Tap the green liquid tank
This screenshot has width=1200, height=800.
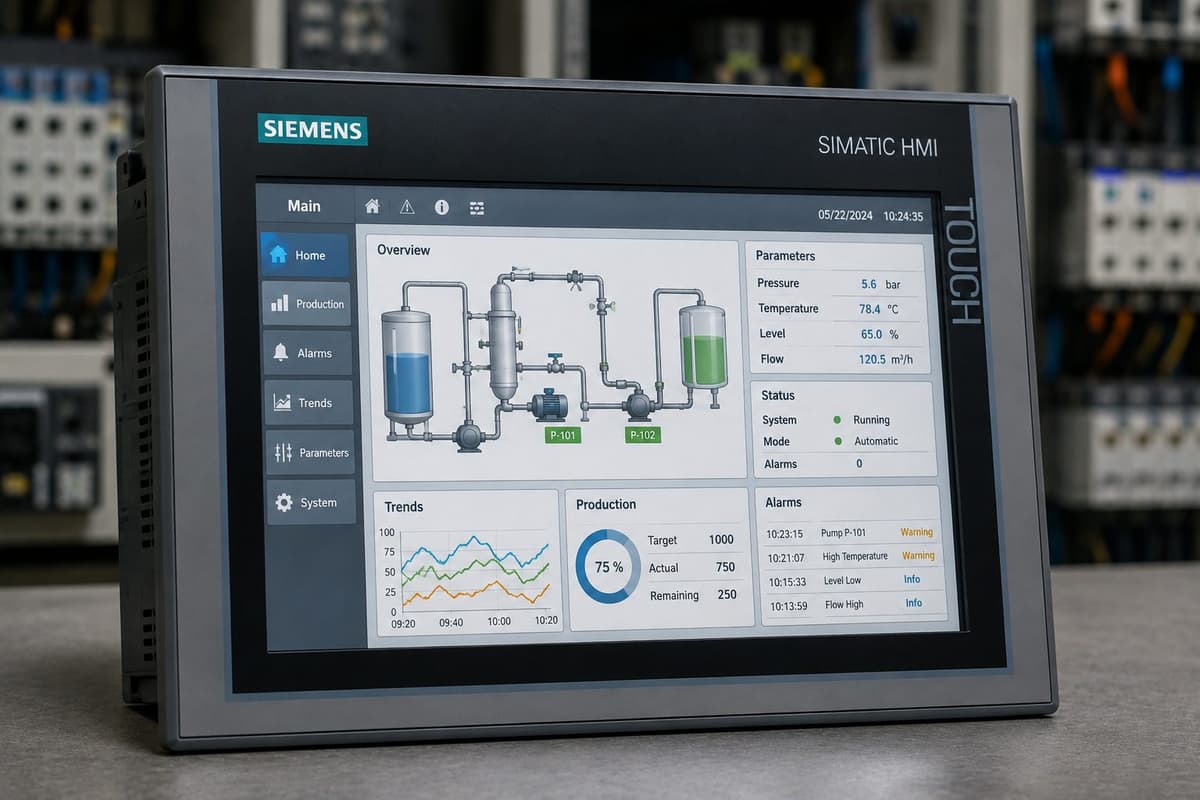tap(704, 348)
